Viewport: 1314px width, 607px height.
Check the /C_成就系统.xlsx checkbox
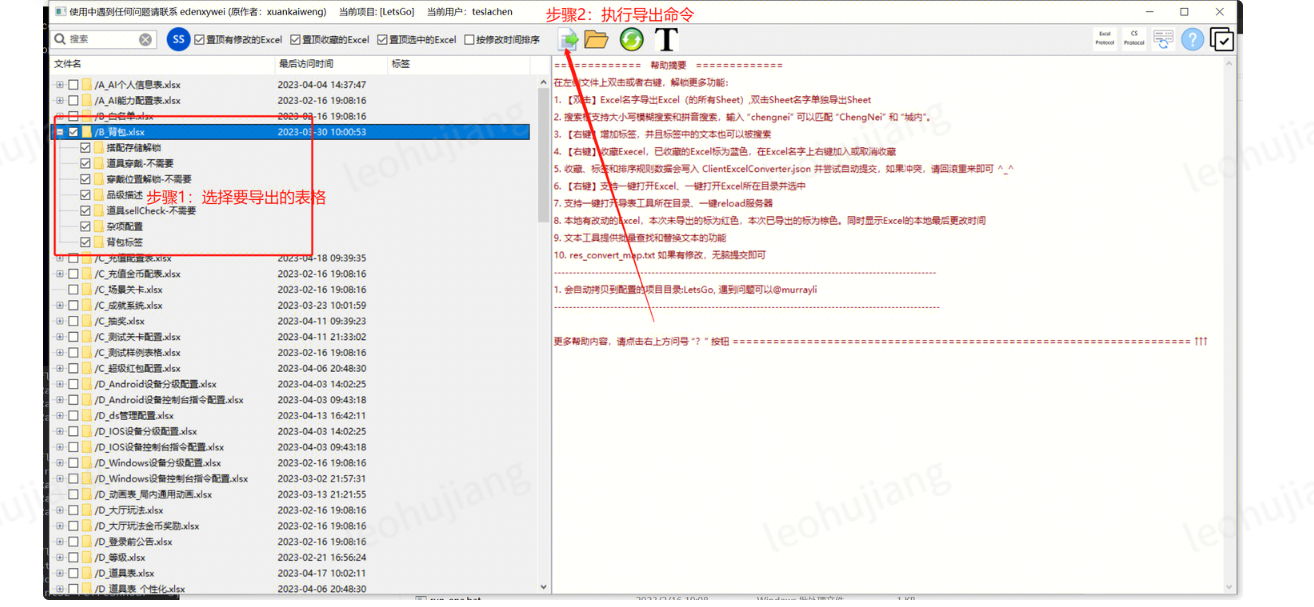point(73,305)
